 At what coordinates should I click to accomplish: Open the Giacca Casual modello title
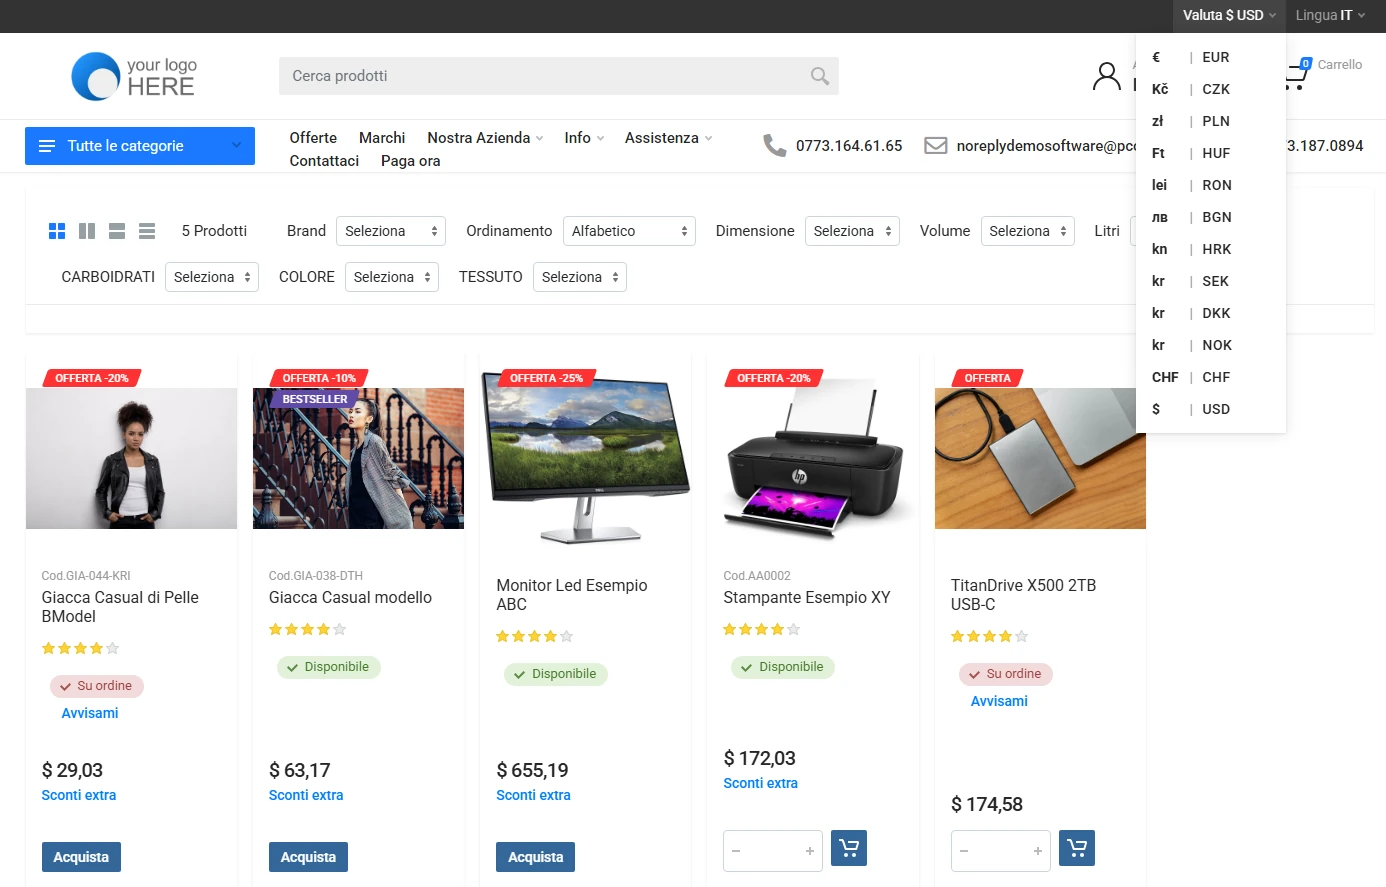point(350,597)
